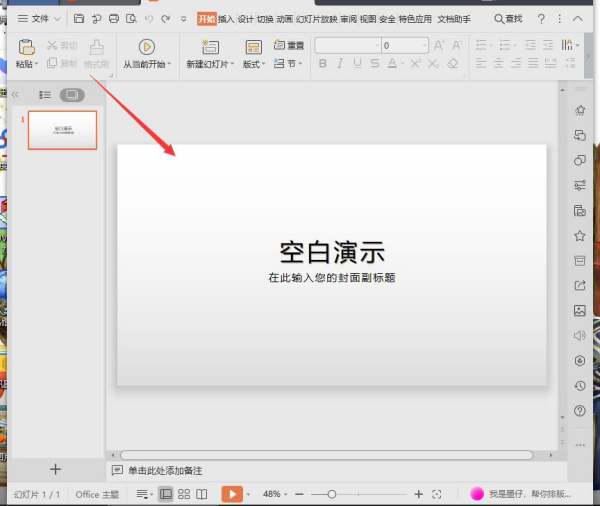The height and width of the screenshot is (506, 600).
Task: Select slide 1 thumbnail
Action: click(x=62, y=130)
